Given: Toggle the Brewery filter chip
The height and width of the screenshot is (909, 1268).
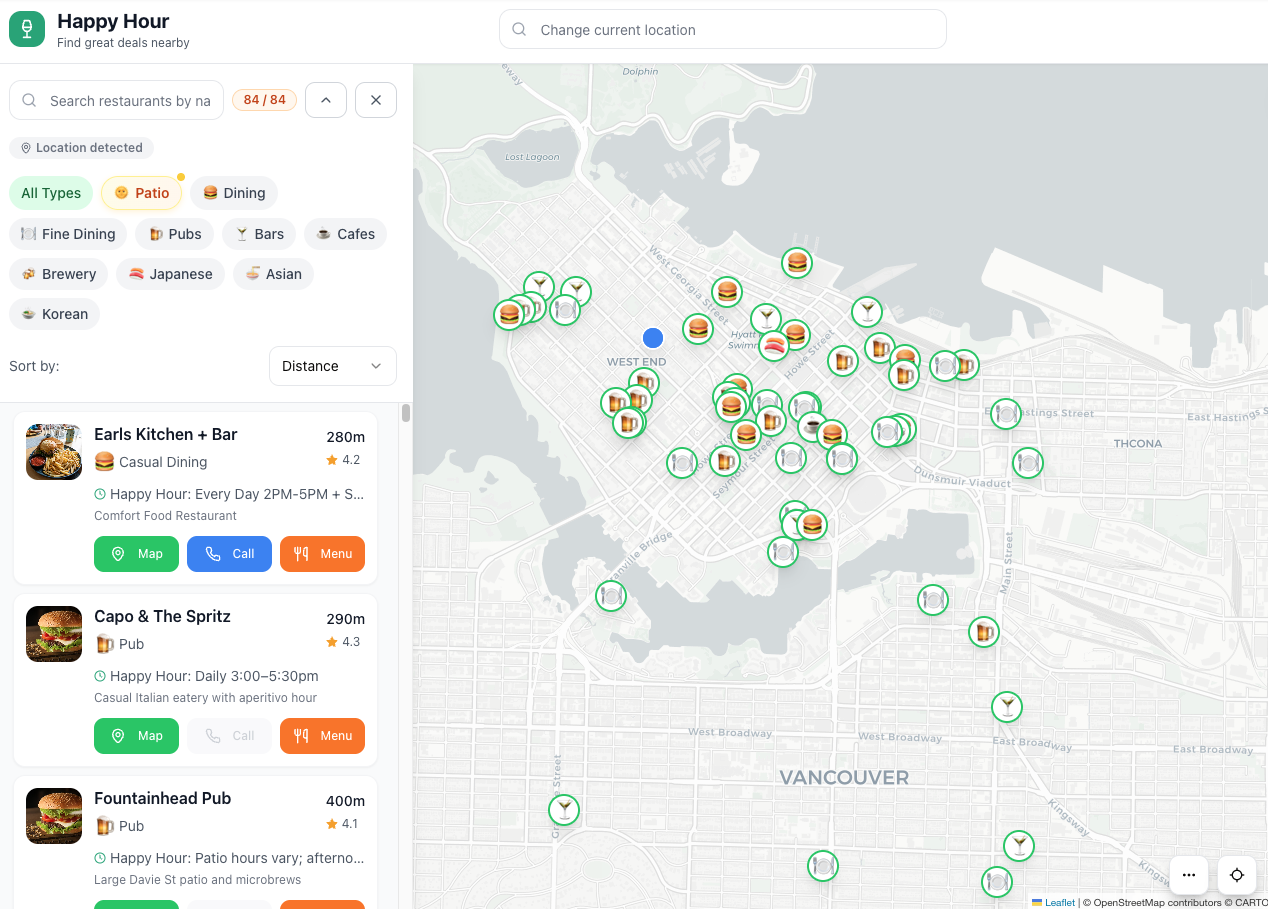Looking at the screenshot, I should 58,274.
